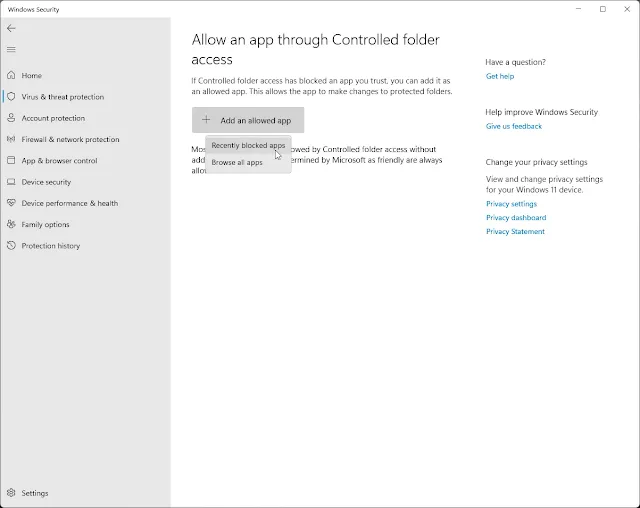
Task: Click Add an allowed app button
Action: pos(248,120)
